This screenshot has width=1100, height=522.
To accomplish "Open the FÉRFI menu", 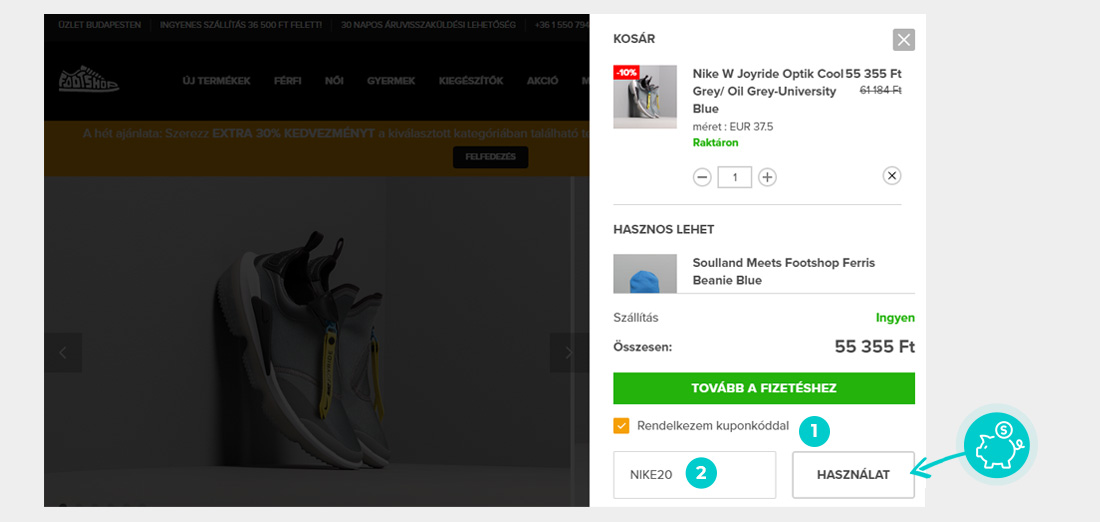I will pyautogui.click(x=288, y=81).
